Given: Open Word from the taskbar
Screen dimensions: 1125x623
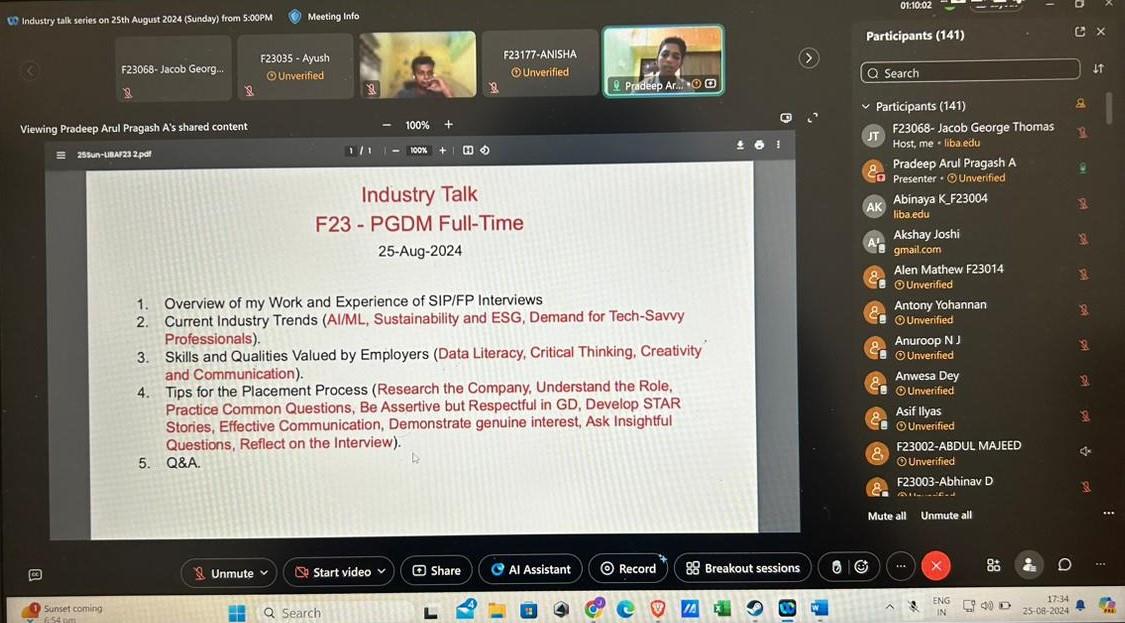Looking at the screenshot, I should (x=819, y=608).
